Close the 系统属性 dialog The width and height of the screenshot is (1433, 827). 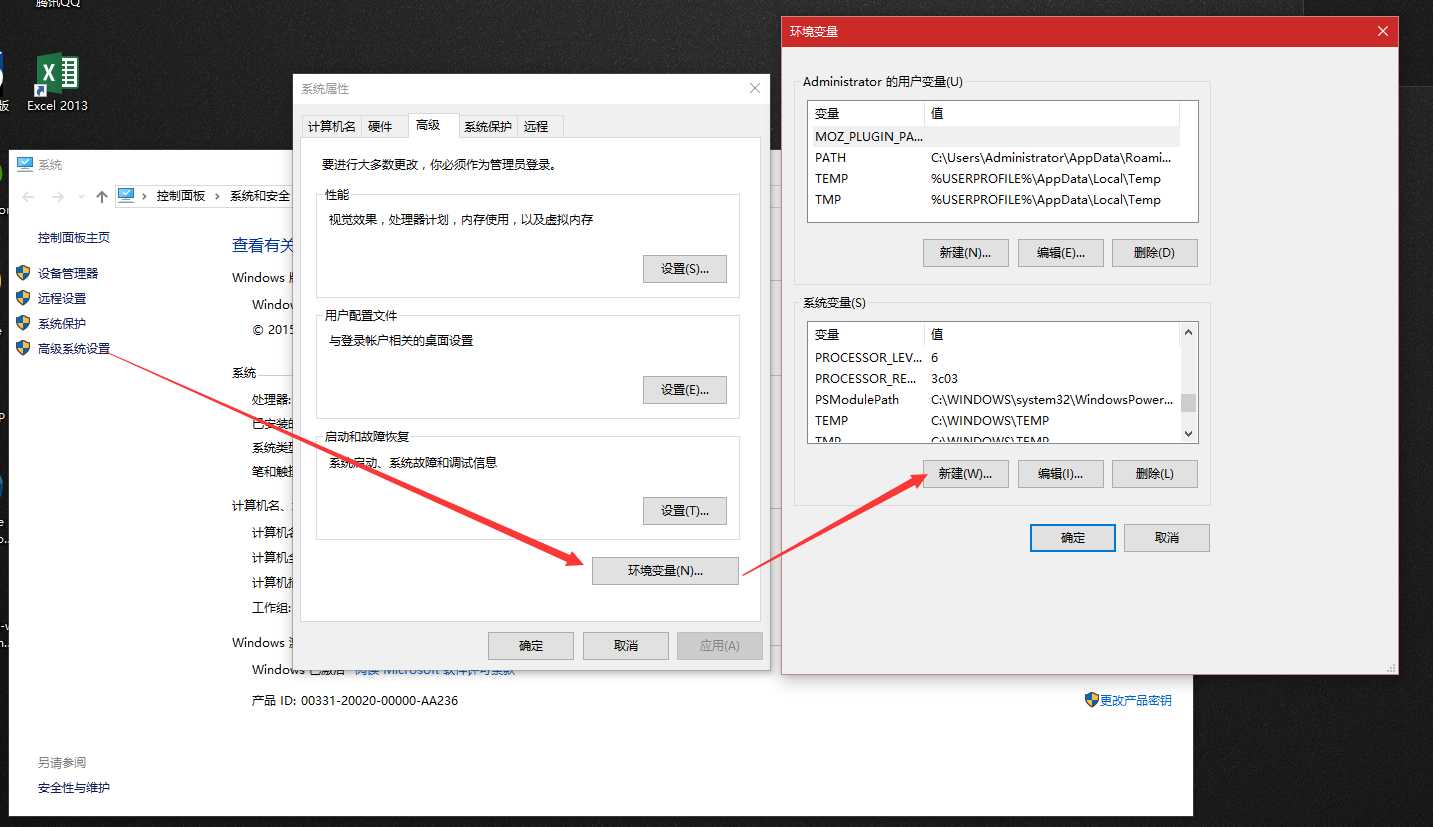pos(755,88)
